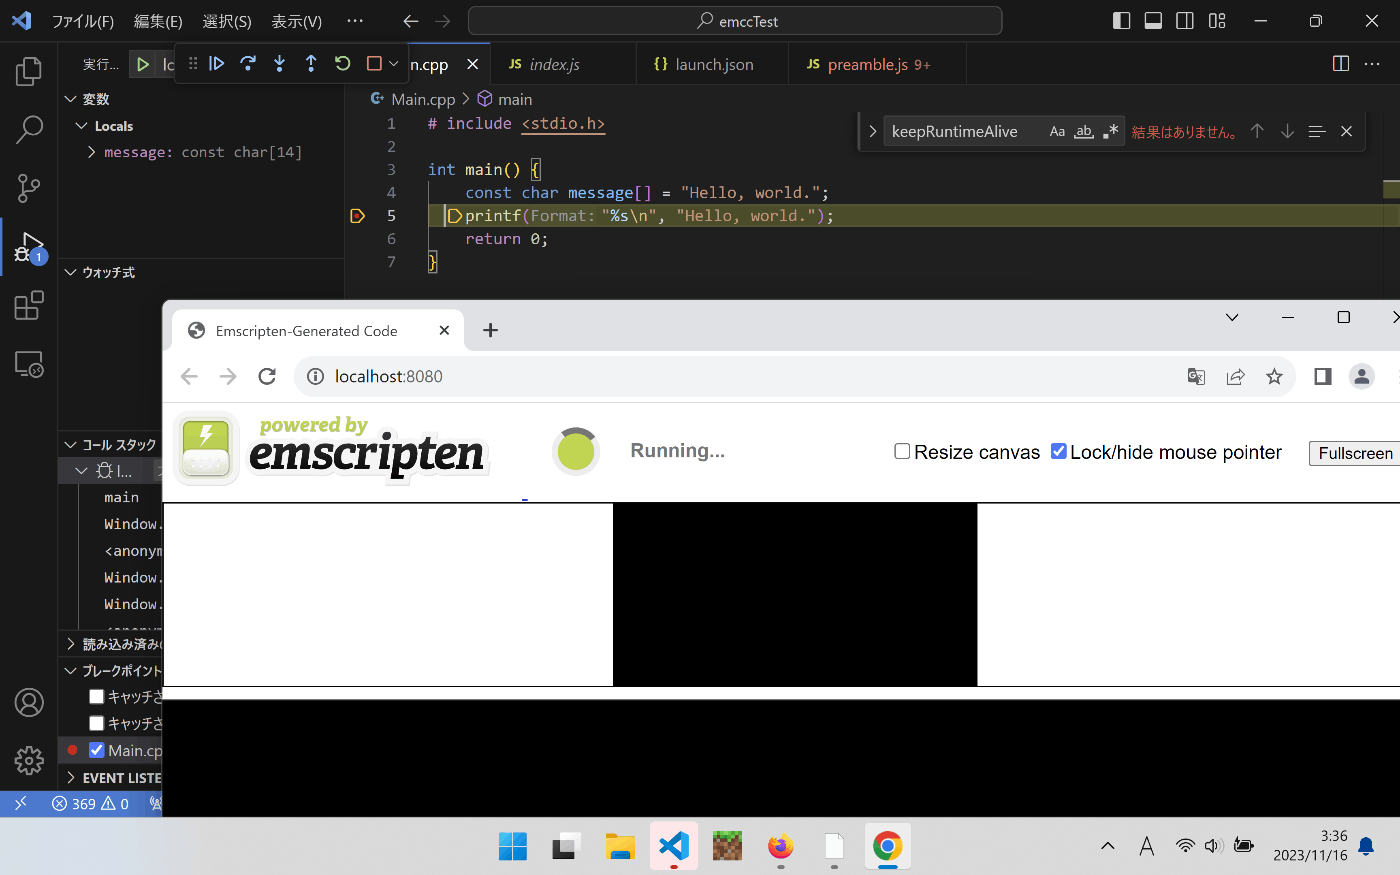Uncheck Lock/hide mouse pointer
1400x875 pixels.
coord(1059,451)
